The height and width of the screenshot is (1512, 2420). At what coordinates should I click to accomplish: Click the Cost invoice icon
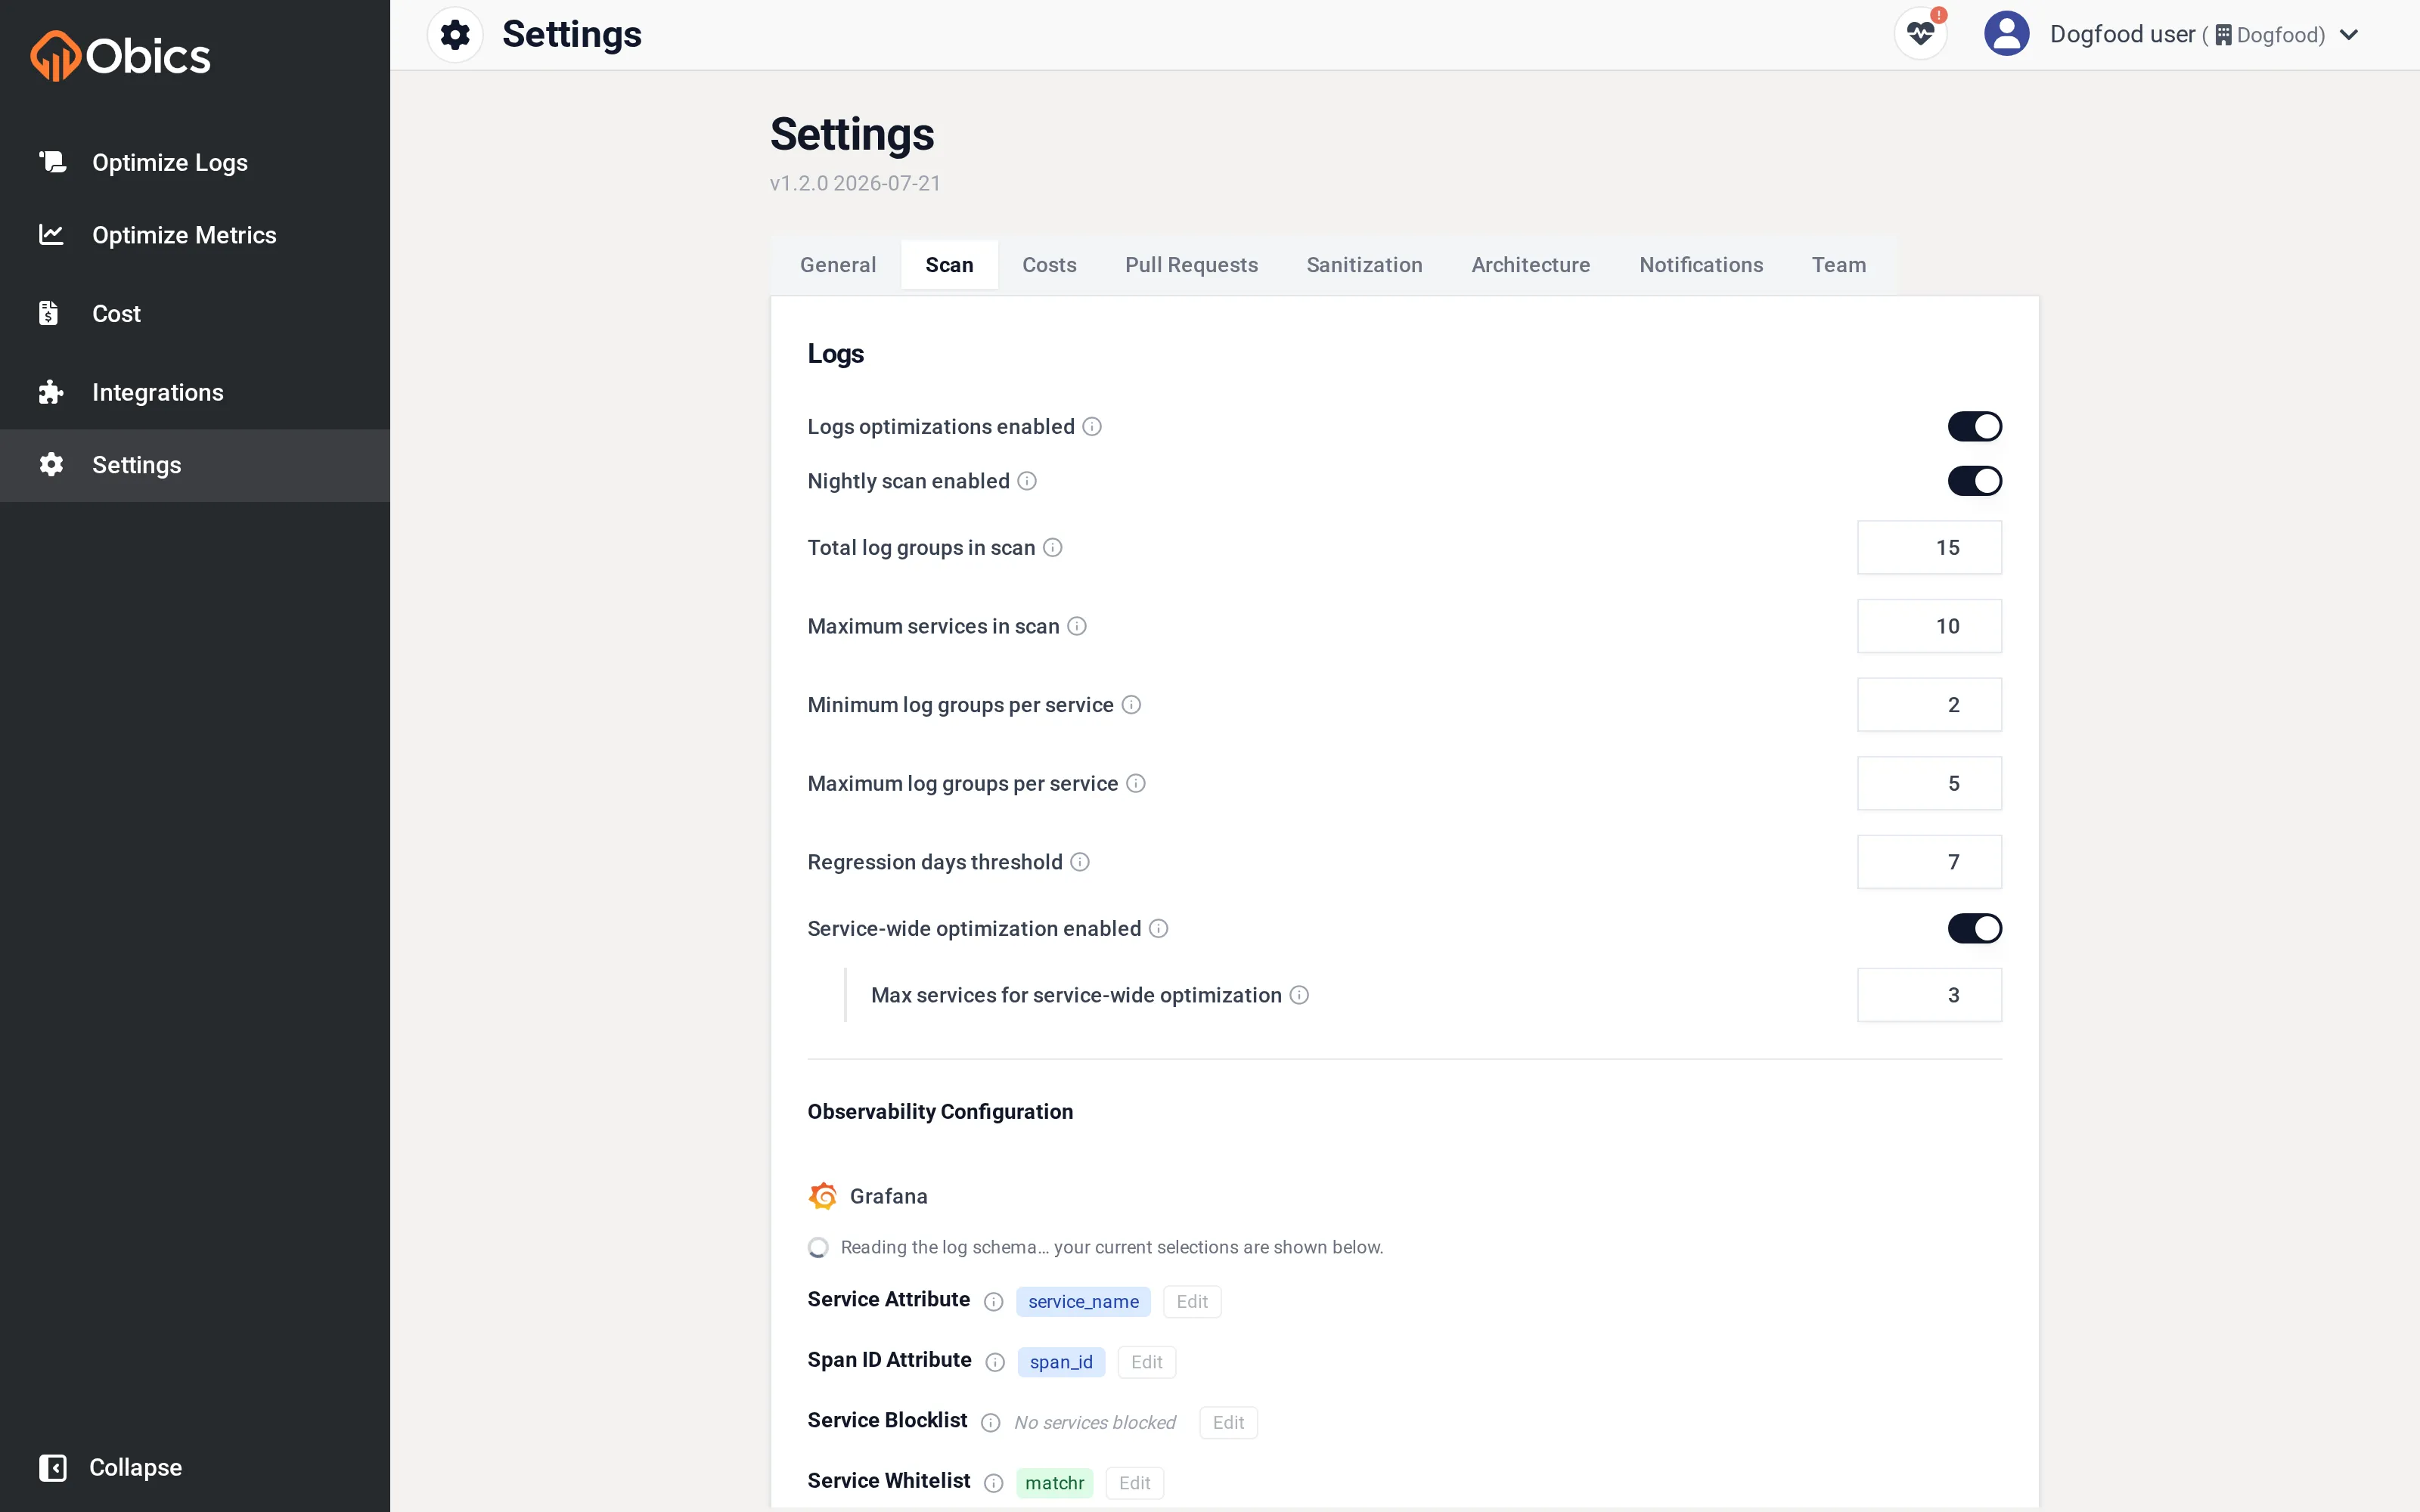48,313
